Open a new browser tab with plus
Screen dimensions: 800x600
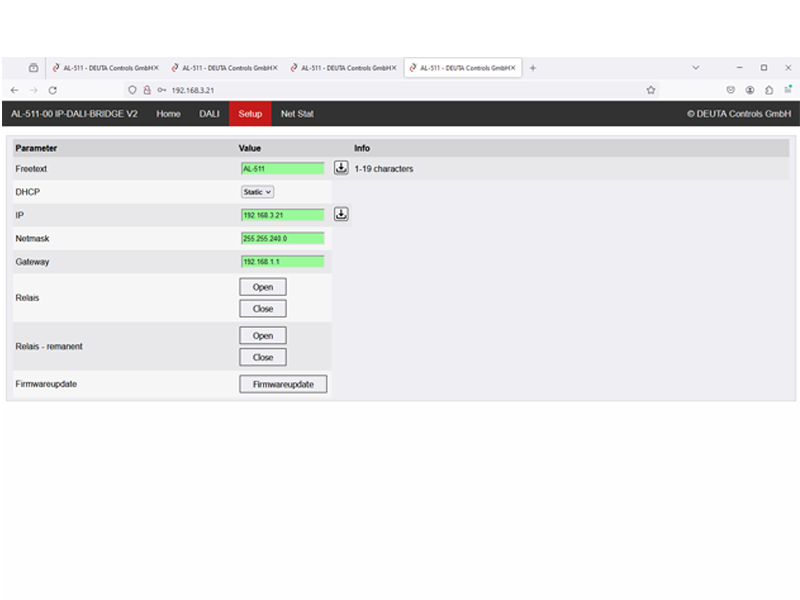pyautogui.click(x=533, y=68)
